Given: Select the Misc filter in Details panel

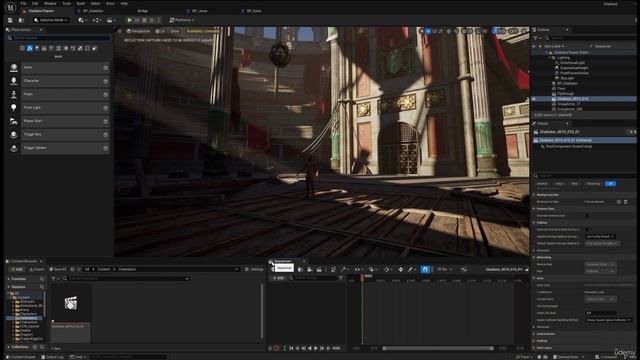Looking at the screenshot, I should click(574, 184).
